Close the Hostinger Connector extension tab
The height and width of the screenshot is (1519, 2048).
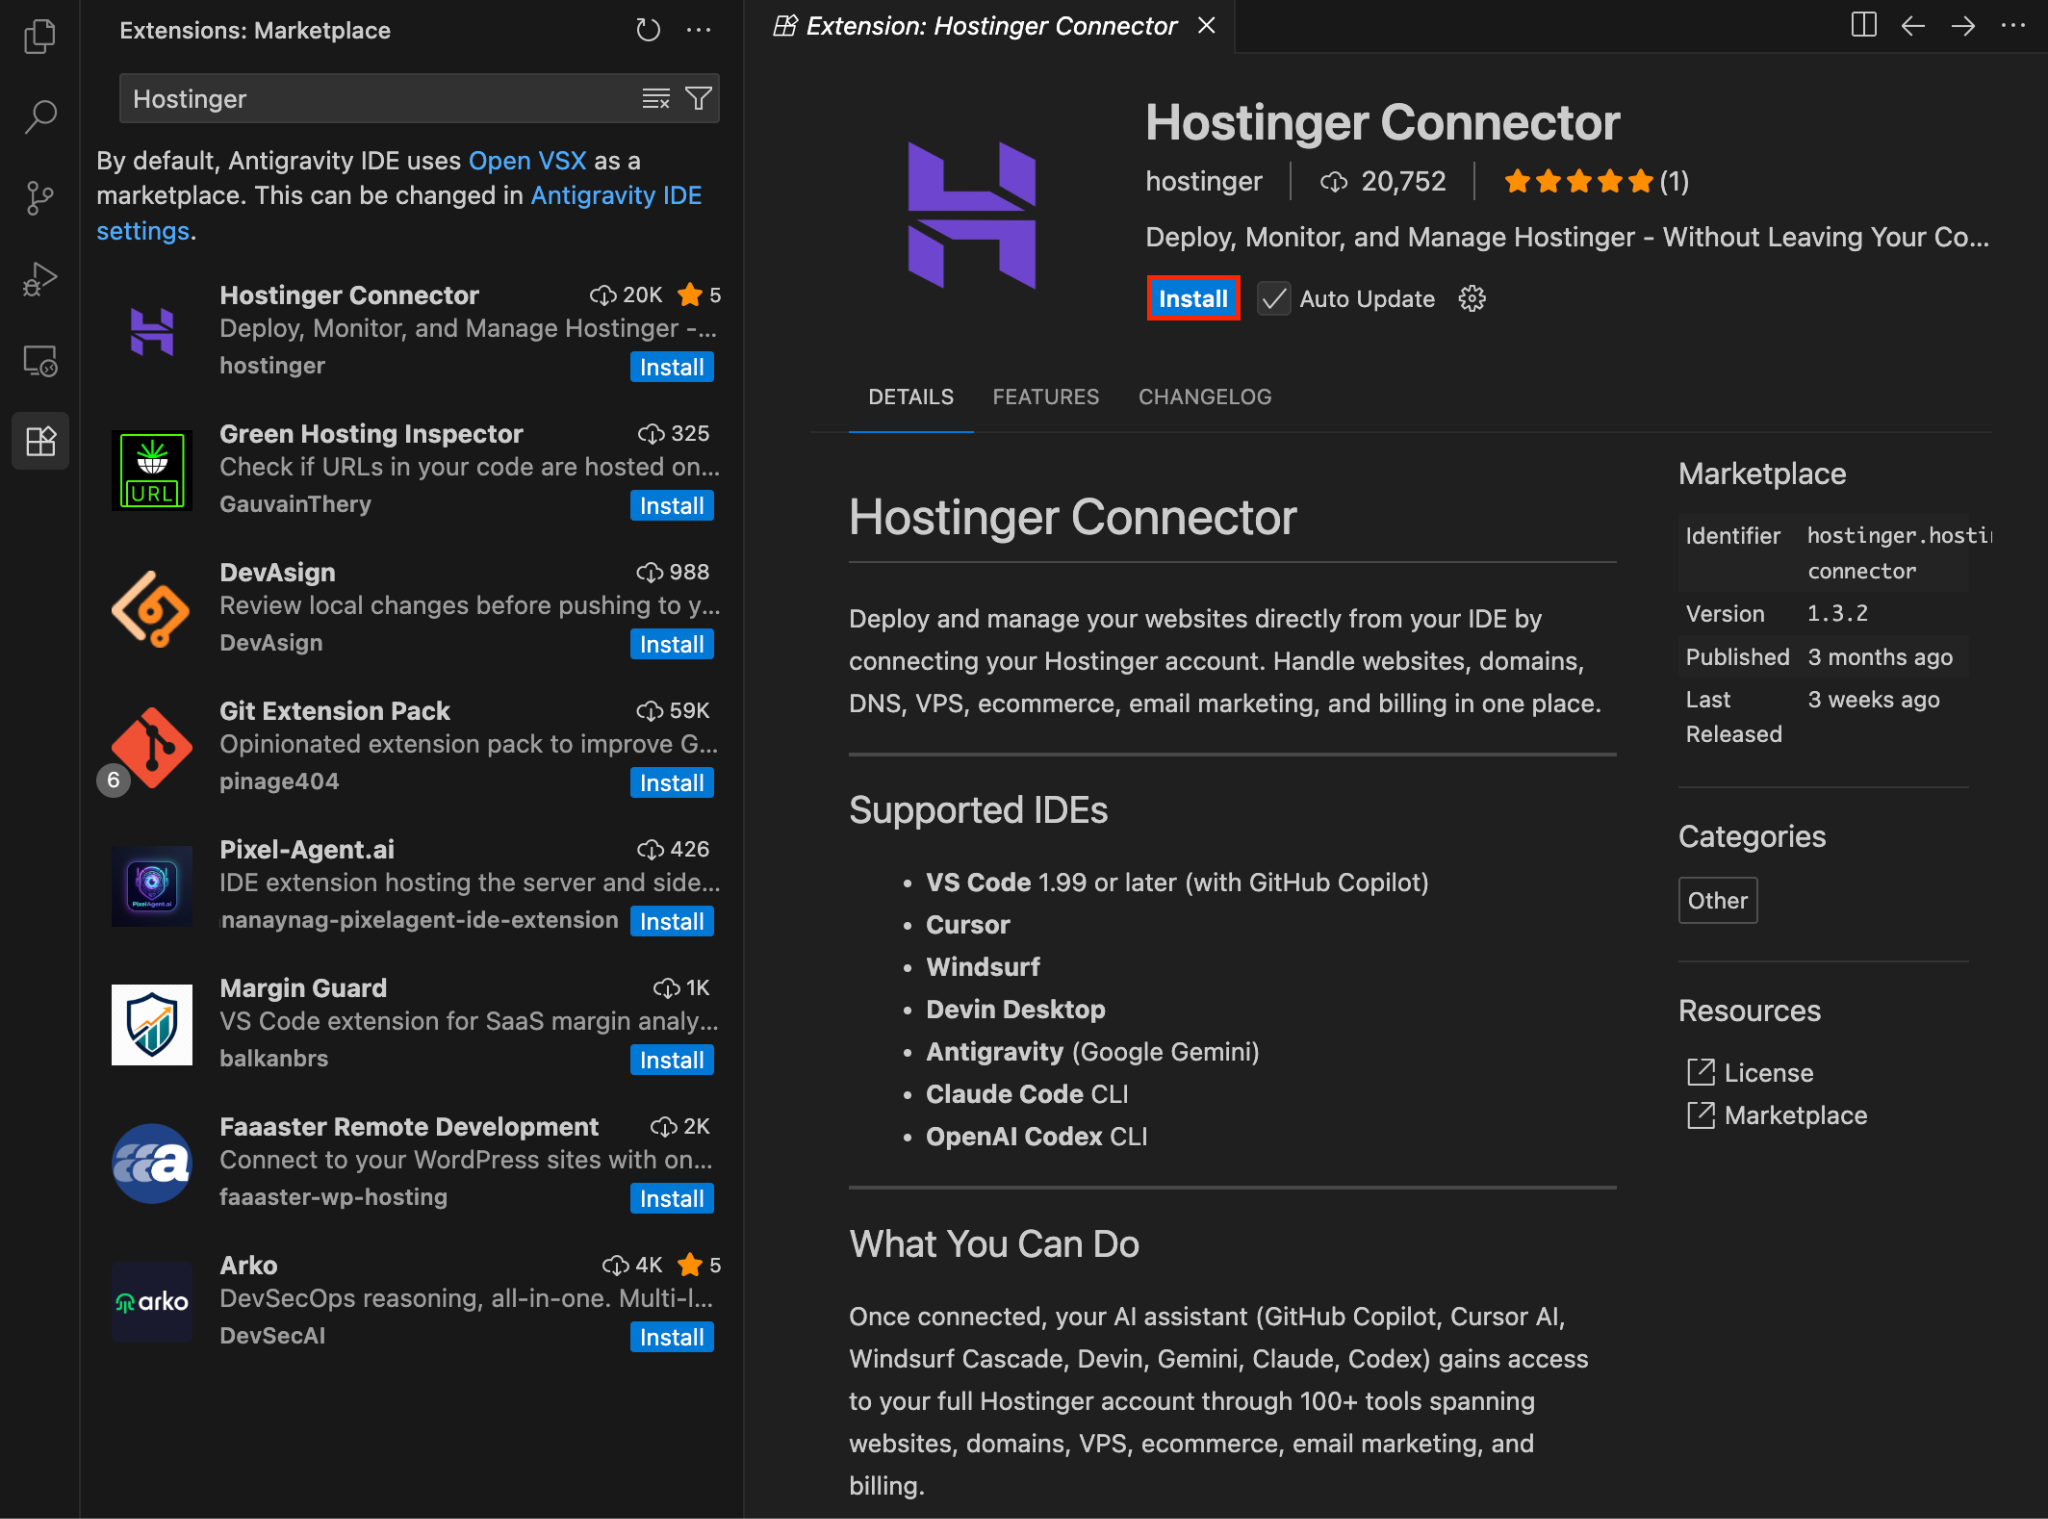(x=1207, y=25)
